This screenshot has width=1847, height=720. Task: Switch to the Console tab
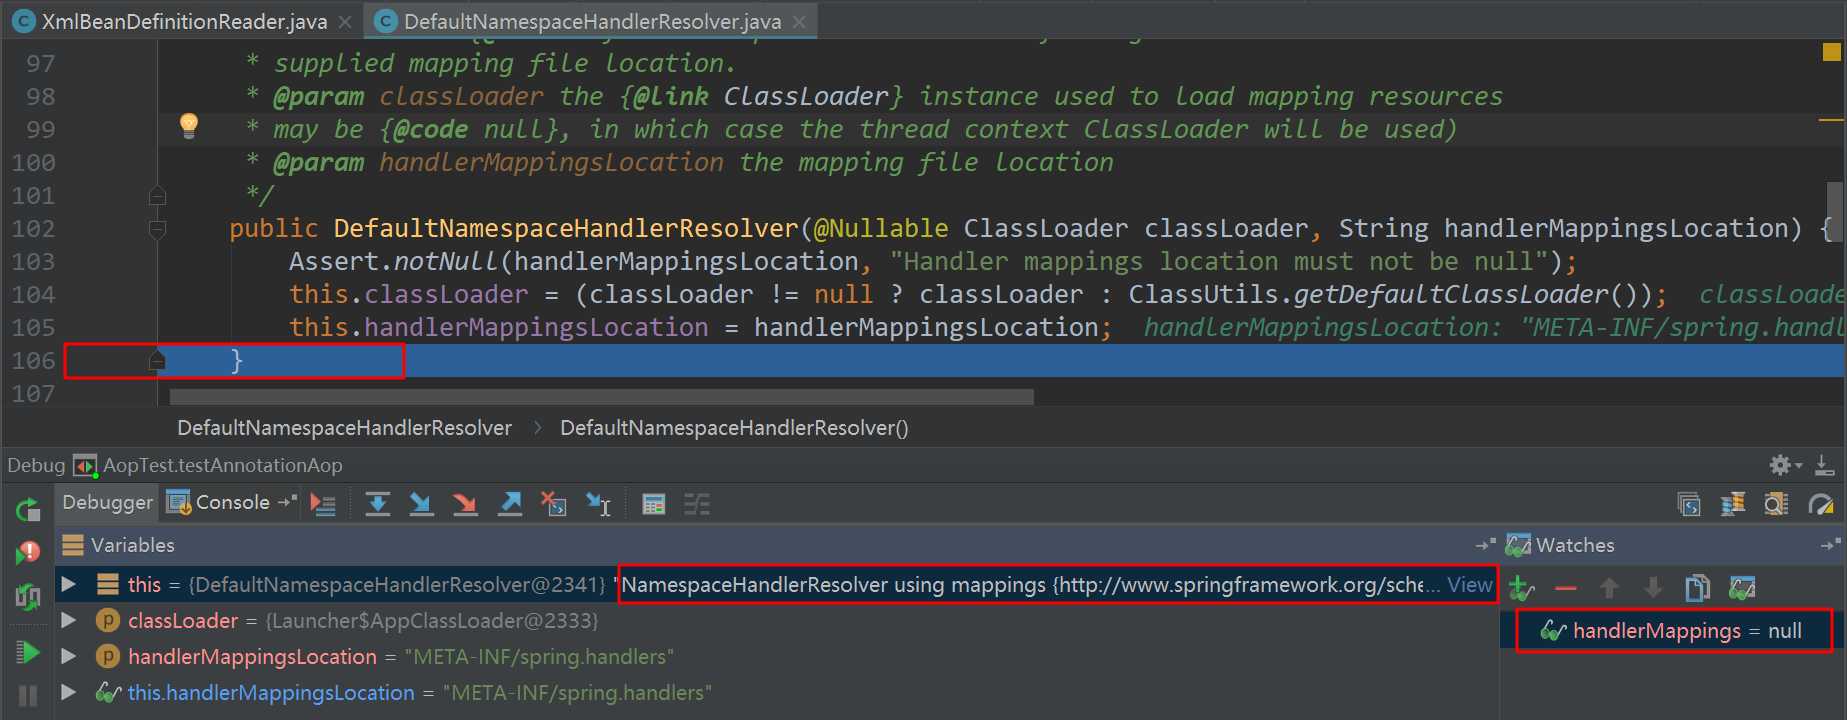(x=219, y=502)
